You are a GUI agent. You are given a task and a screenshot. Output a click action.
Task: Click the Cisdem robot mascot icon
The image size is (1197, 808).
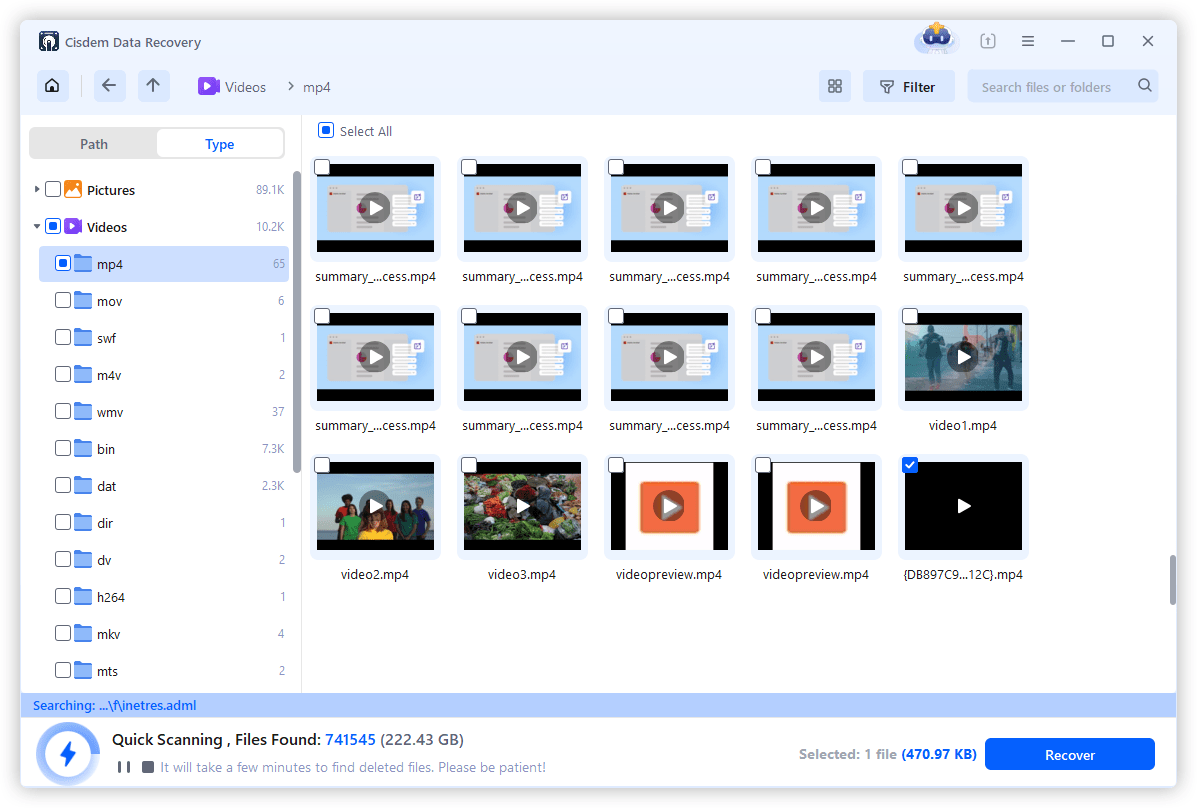[x=935, y=38]
